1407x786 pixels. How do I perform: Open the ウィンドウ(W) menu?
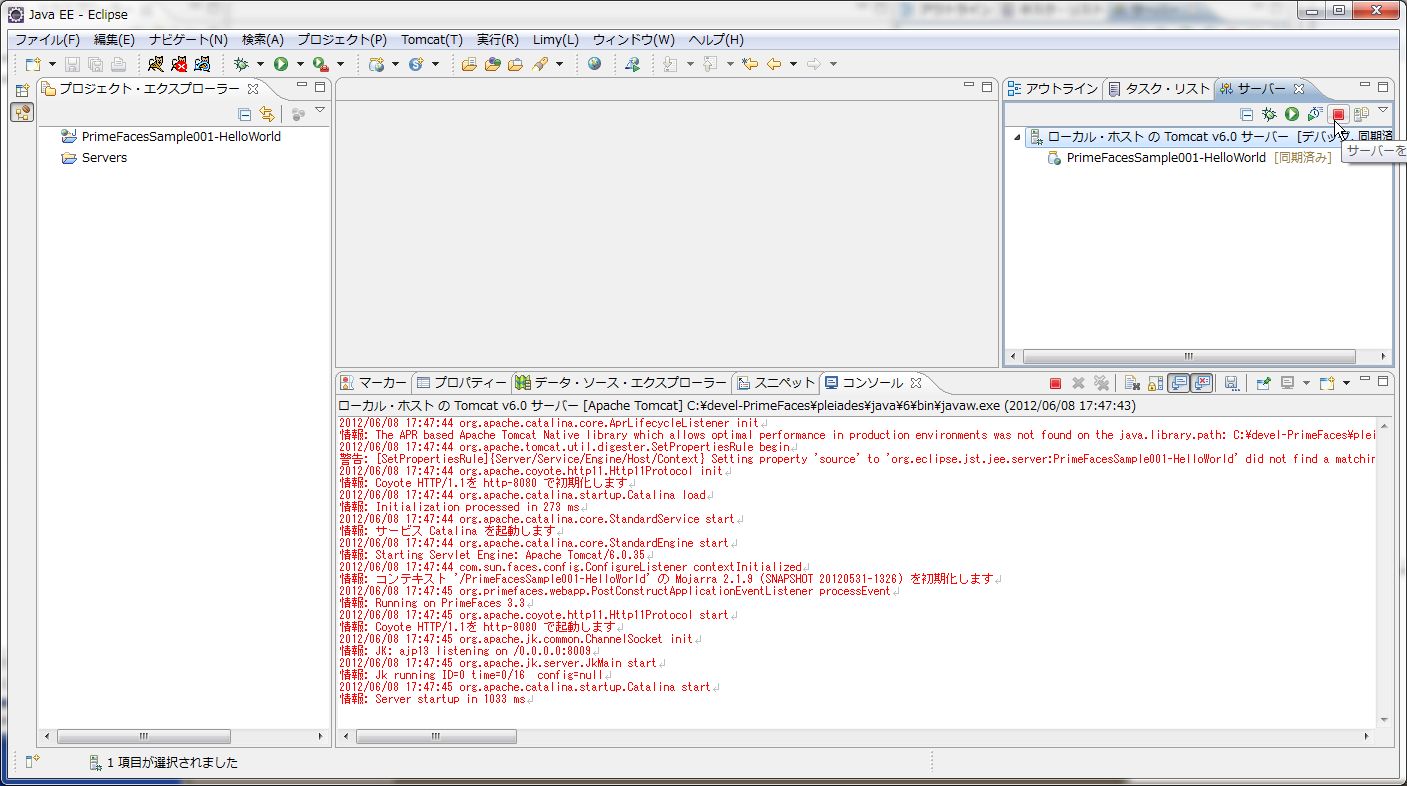[x=633, y=40]
